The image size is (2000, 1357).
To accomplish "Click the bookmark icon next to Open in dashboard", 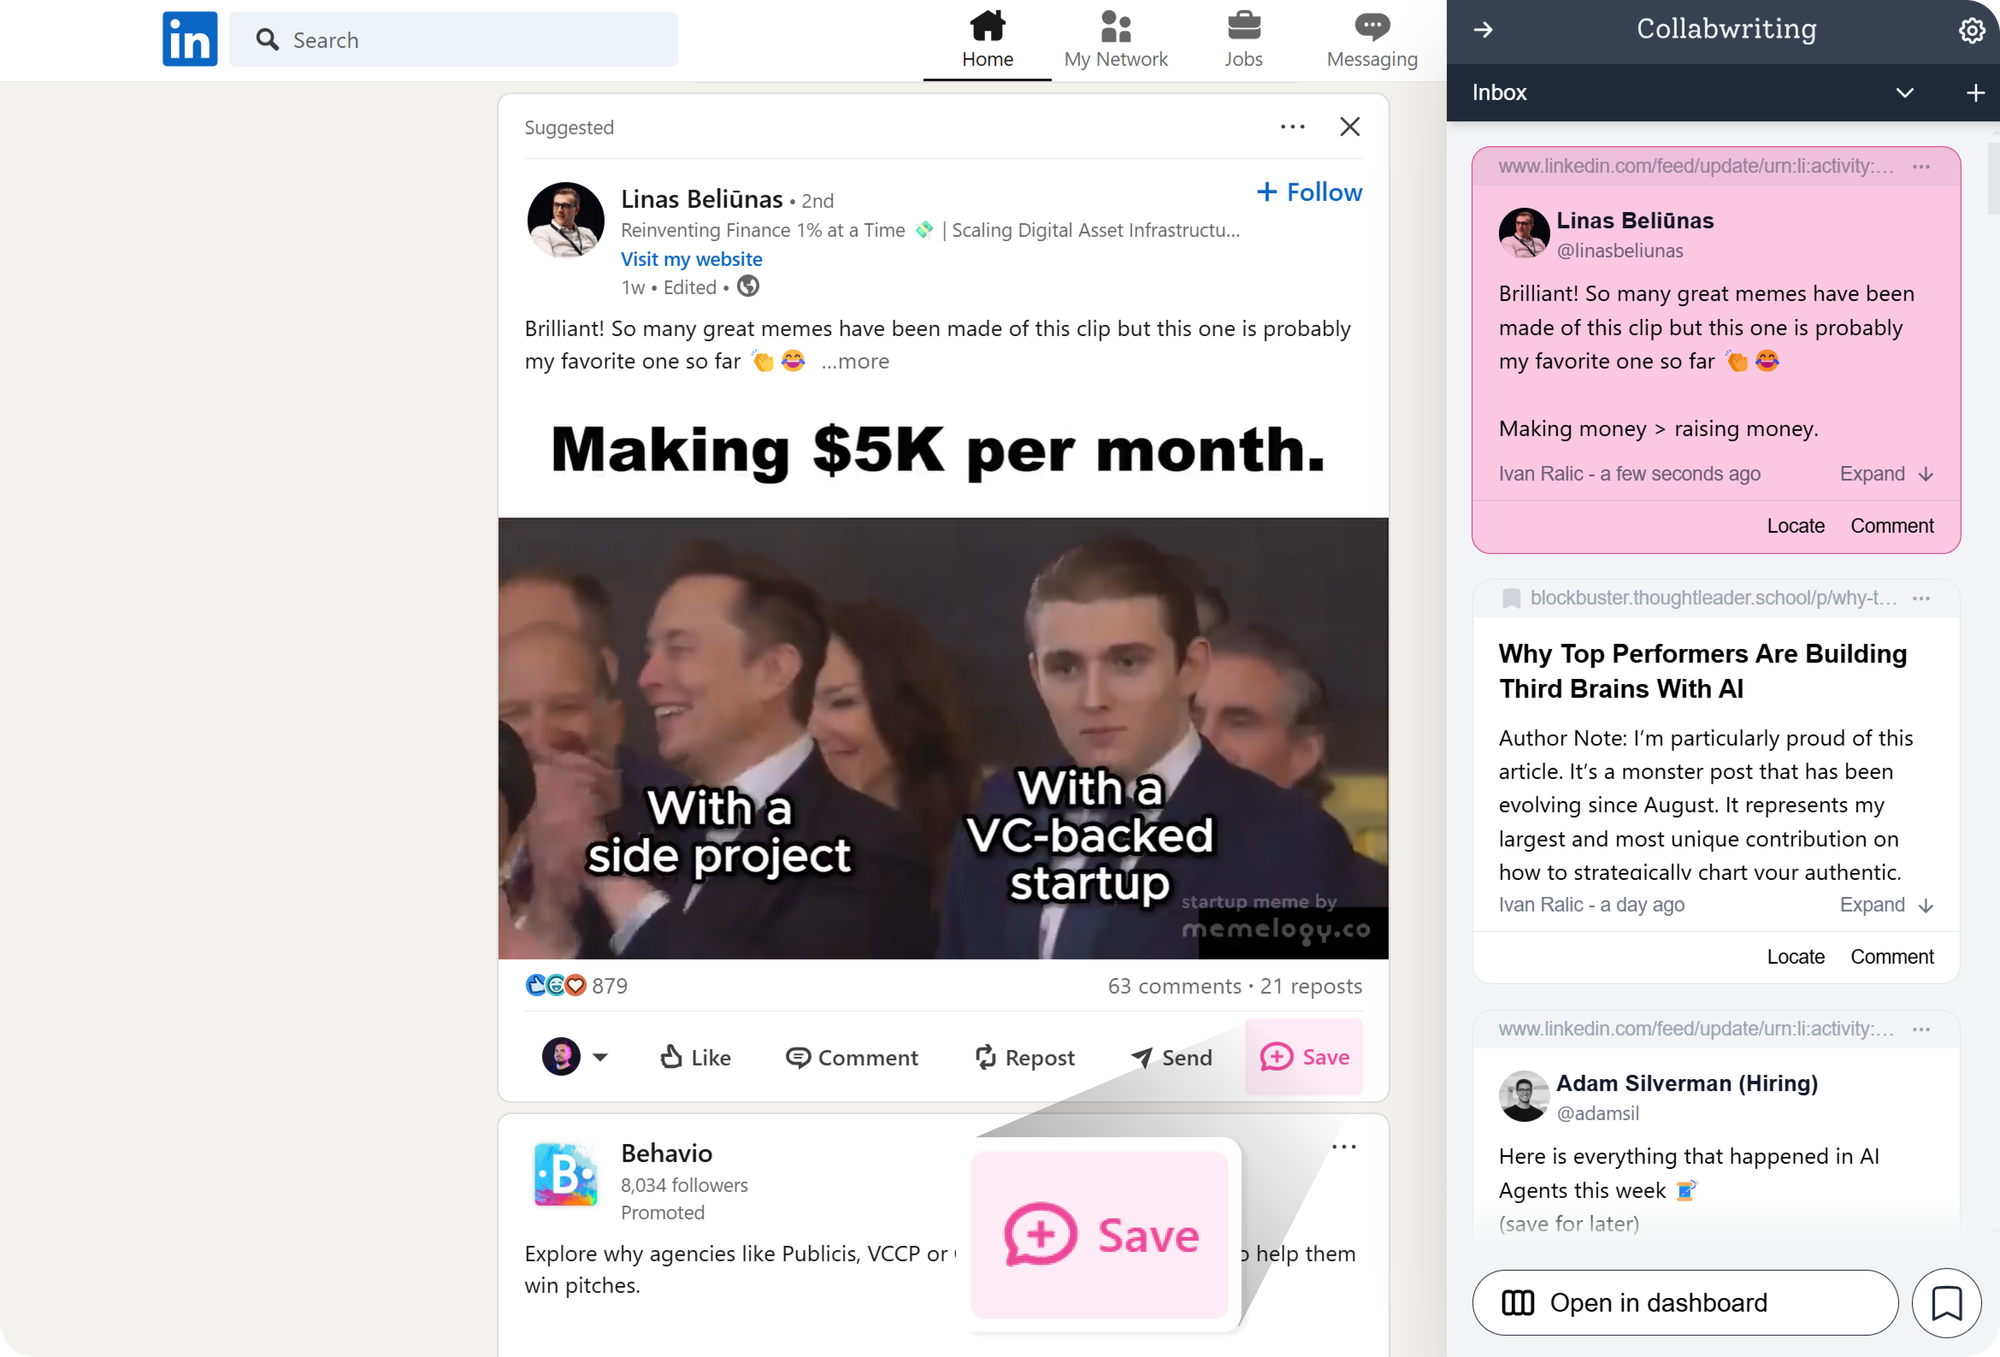I will [1946, 1303].
